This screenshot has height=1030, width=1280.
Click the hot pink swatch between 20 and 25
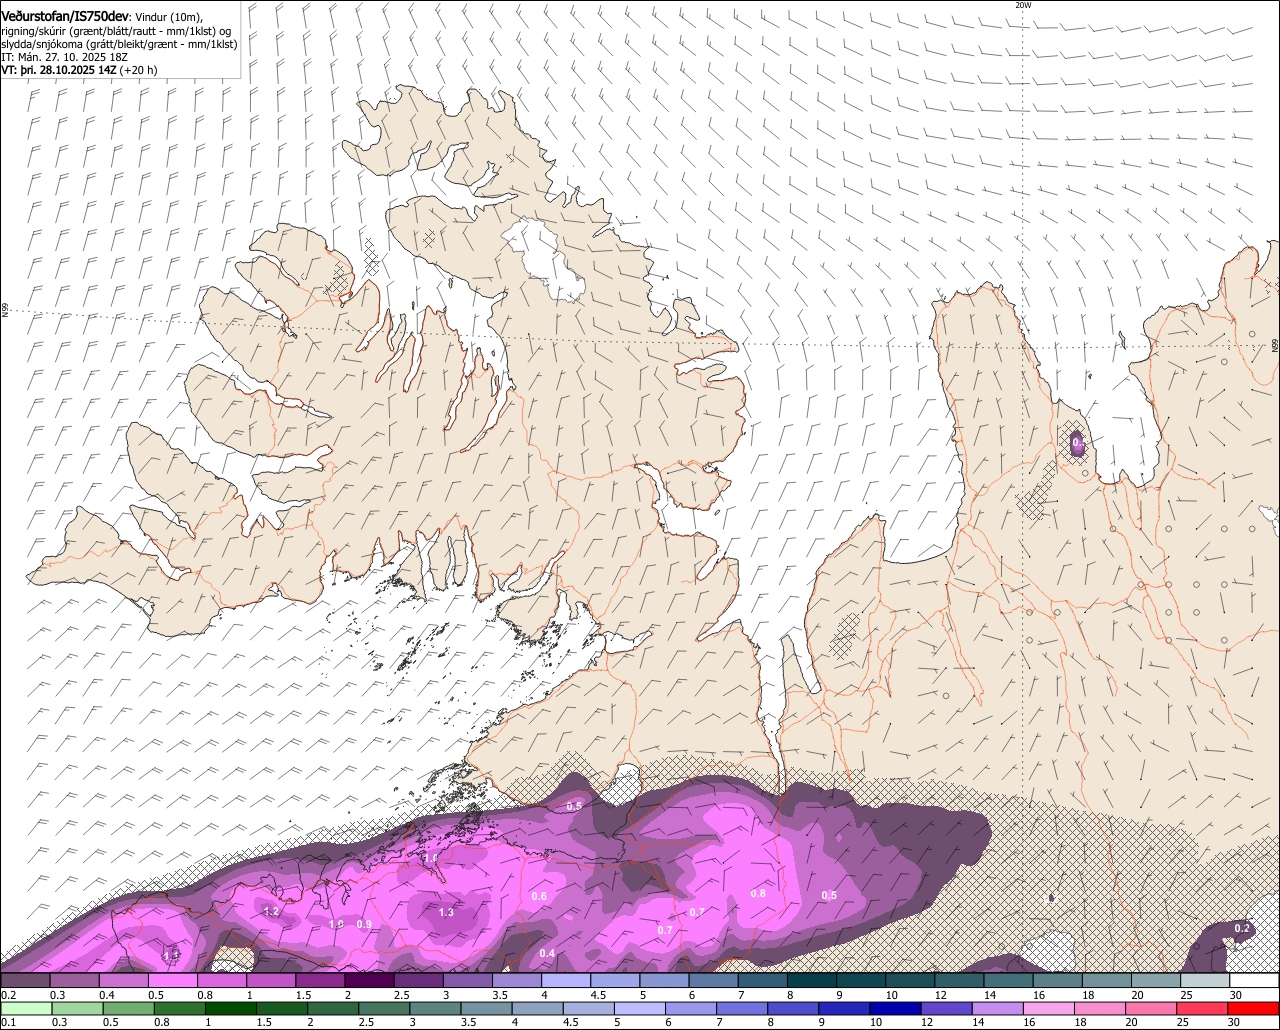coord(1150,1008)
